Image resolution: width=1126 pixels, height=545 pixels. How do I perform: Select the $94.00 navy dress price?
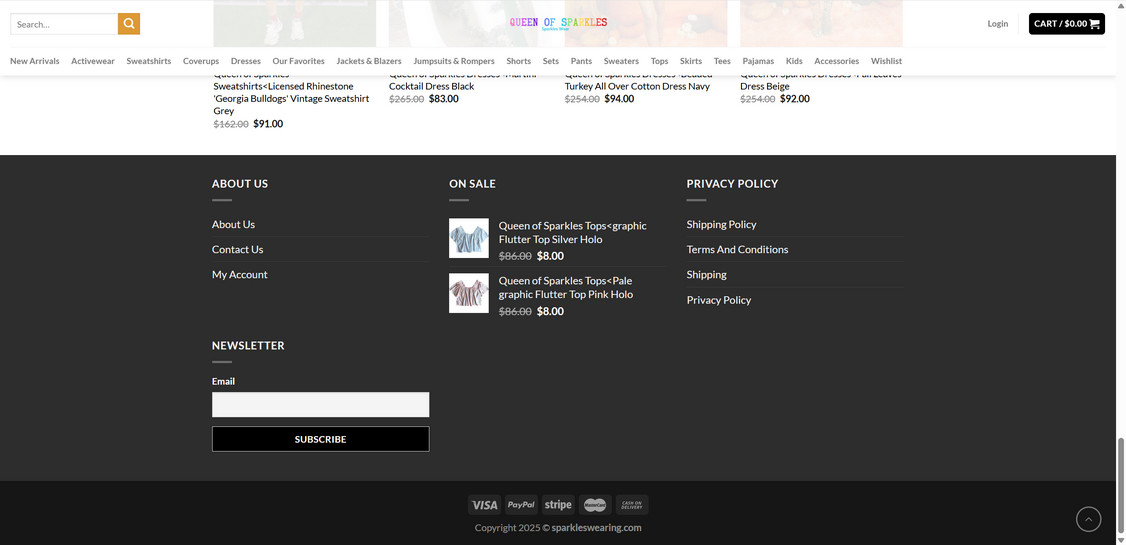pyautogui.click(x=619, y=98)
